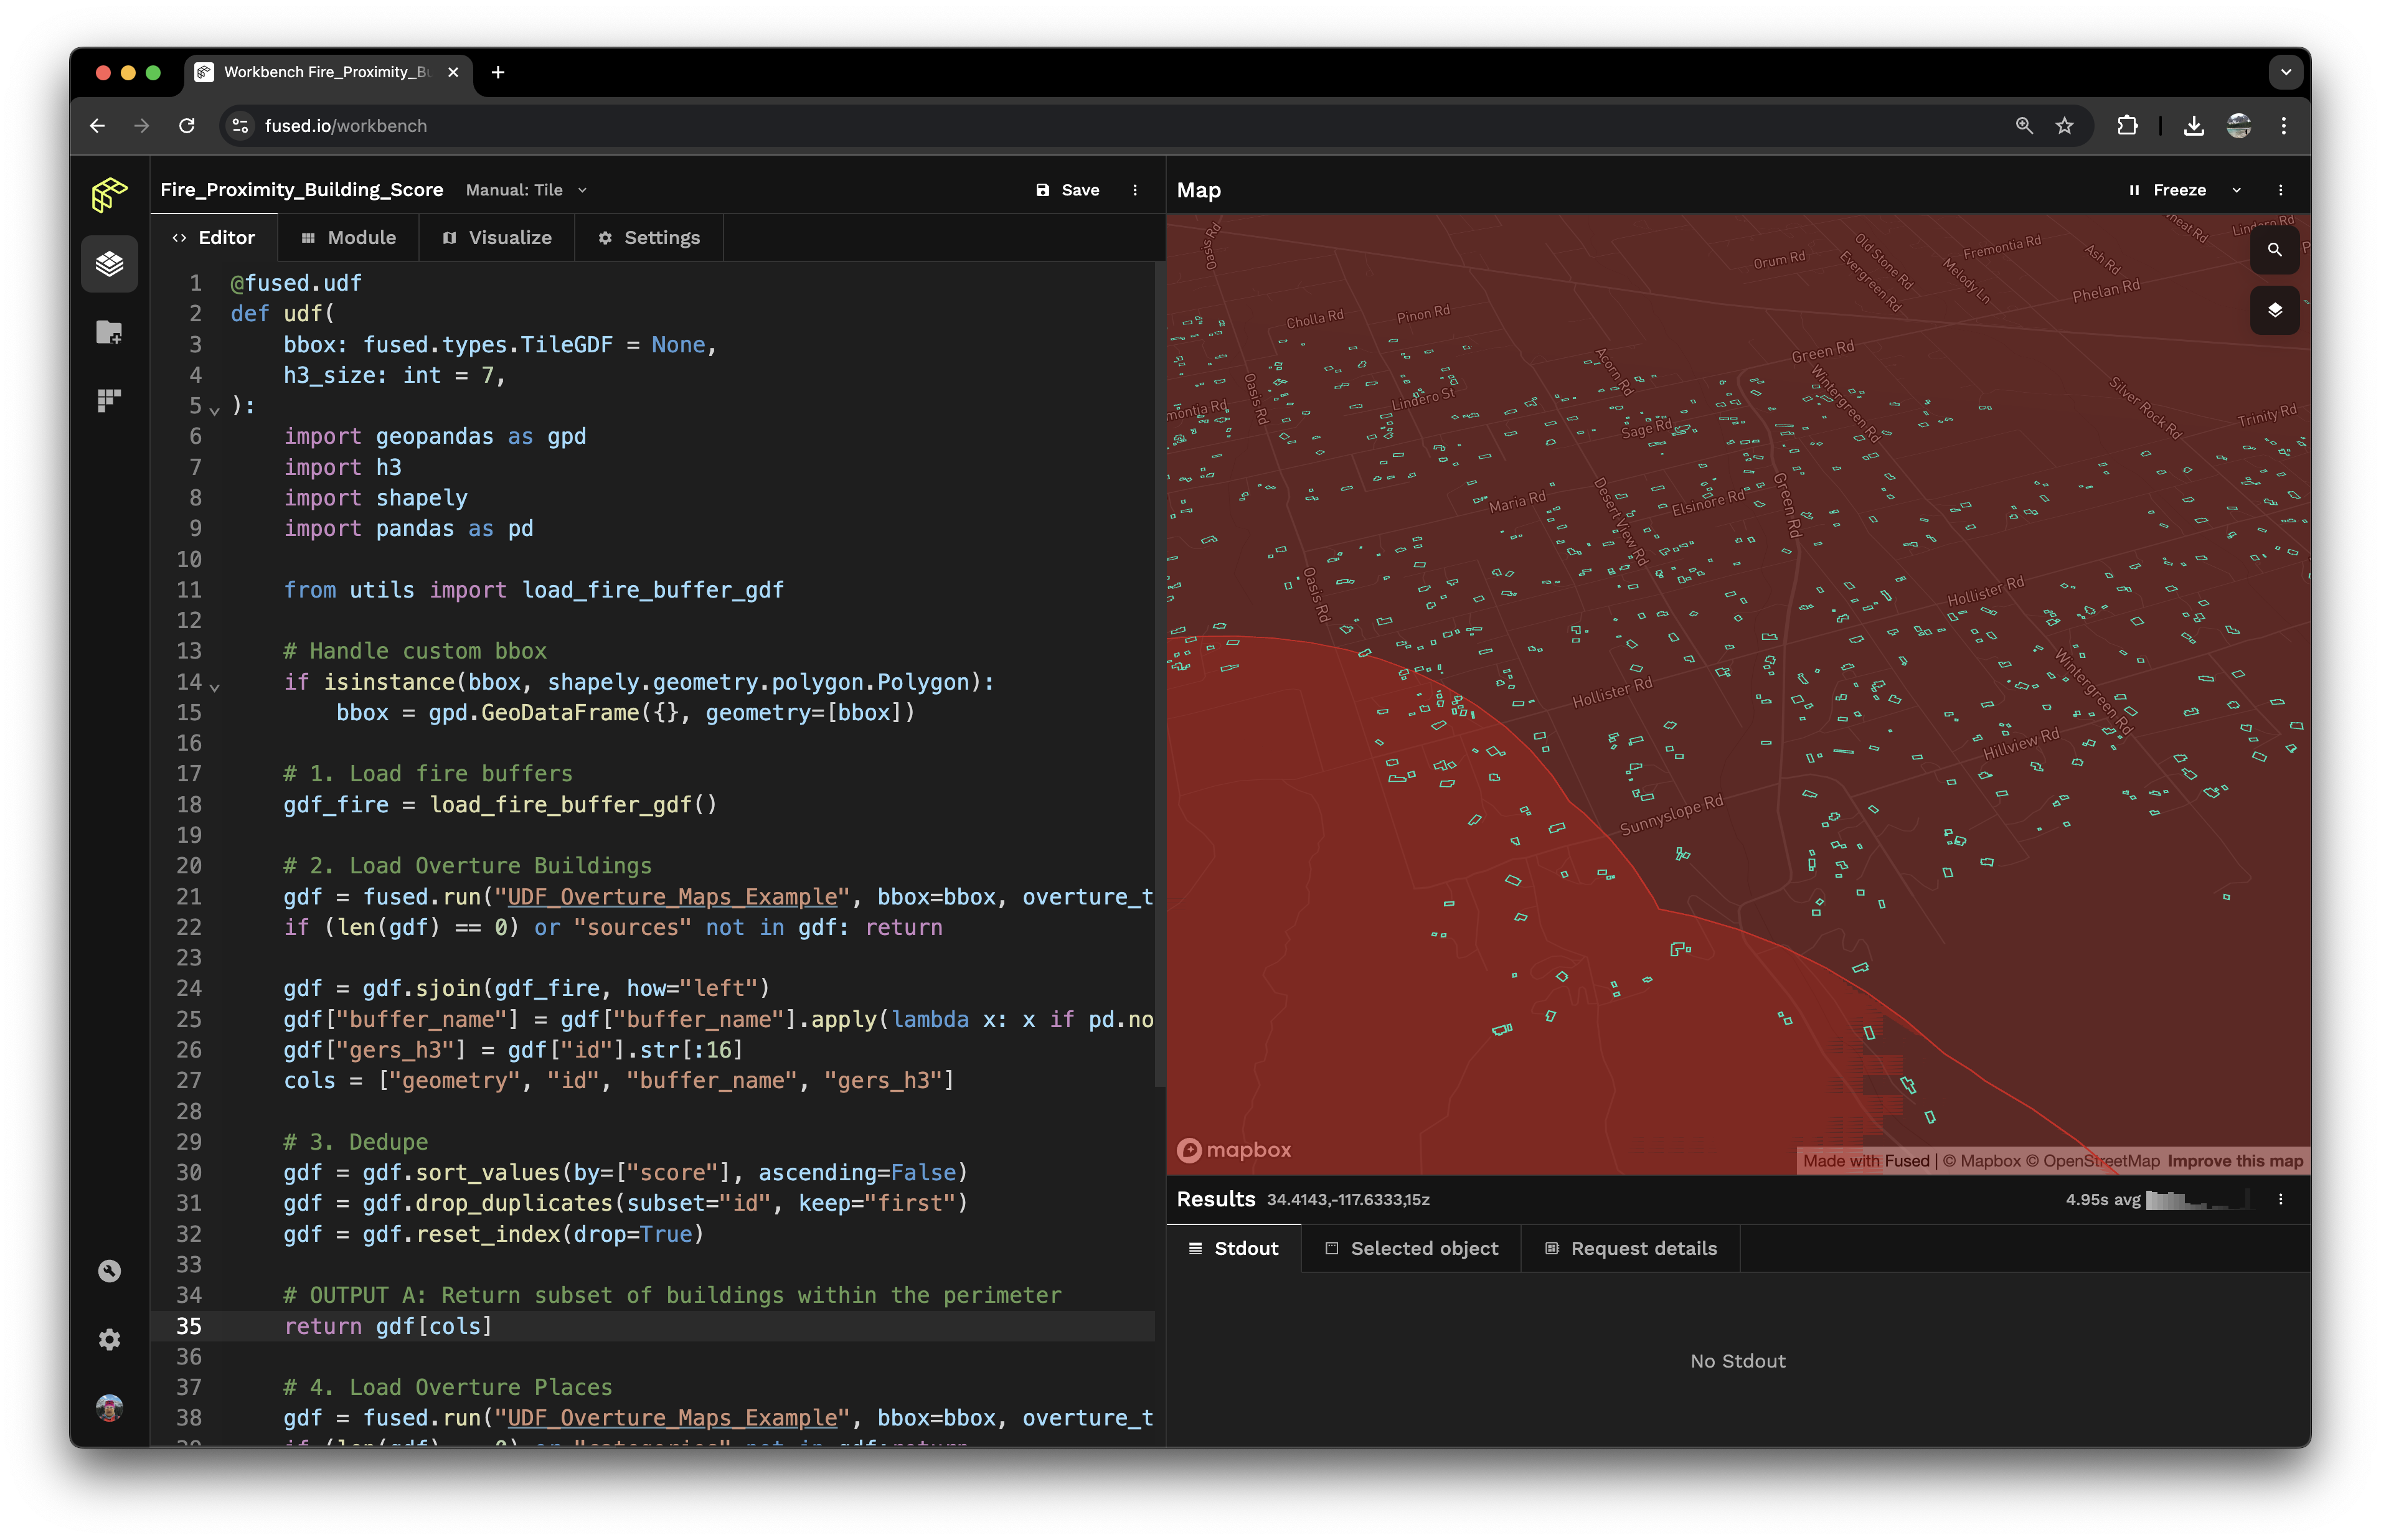Open the UDF three-dot menu next to Save
Viewport: 2381px width, 1540px height.
[x=1134, y=190]
